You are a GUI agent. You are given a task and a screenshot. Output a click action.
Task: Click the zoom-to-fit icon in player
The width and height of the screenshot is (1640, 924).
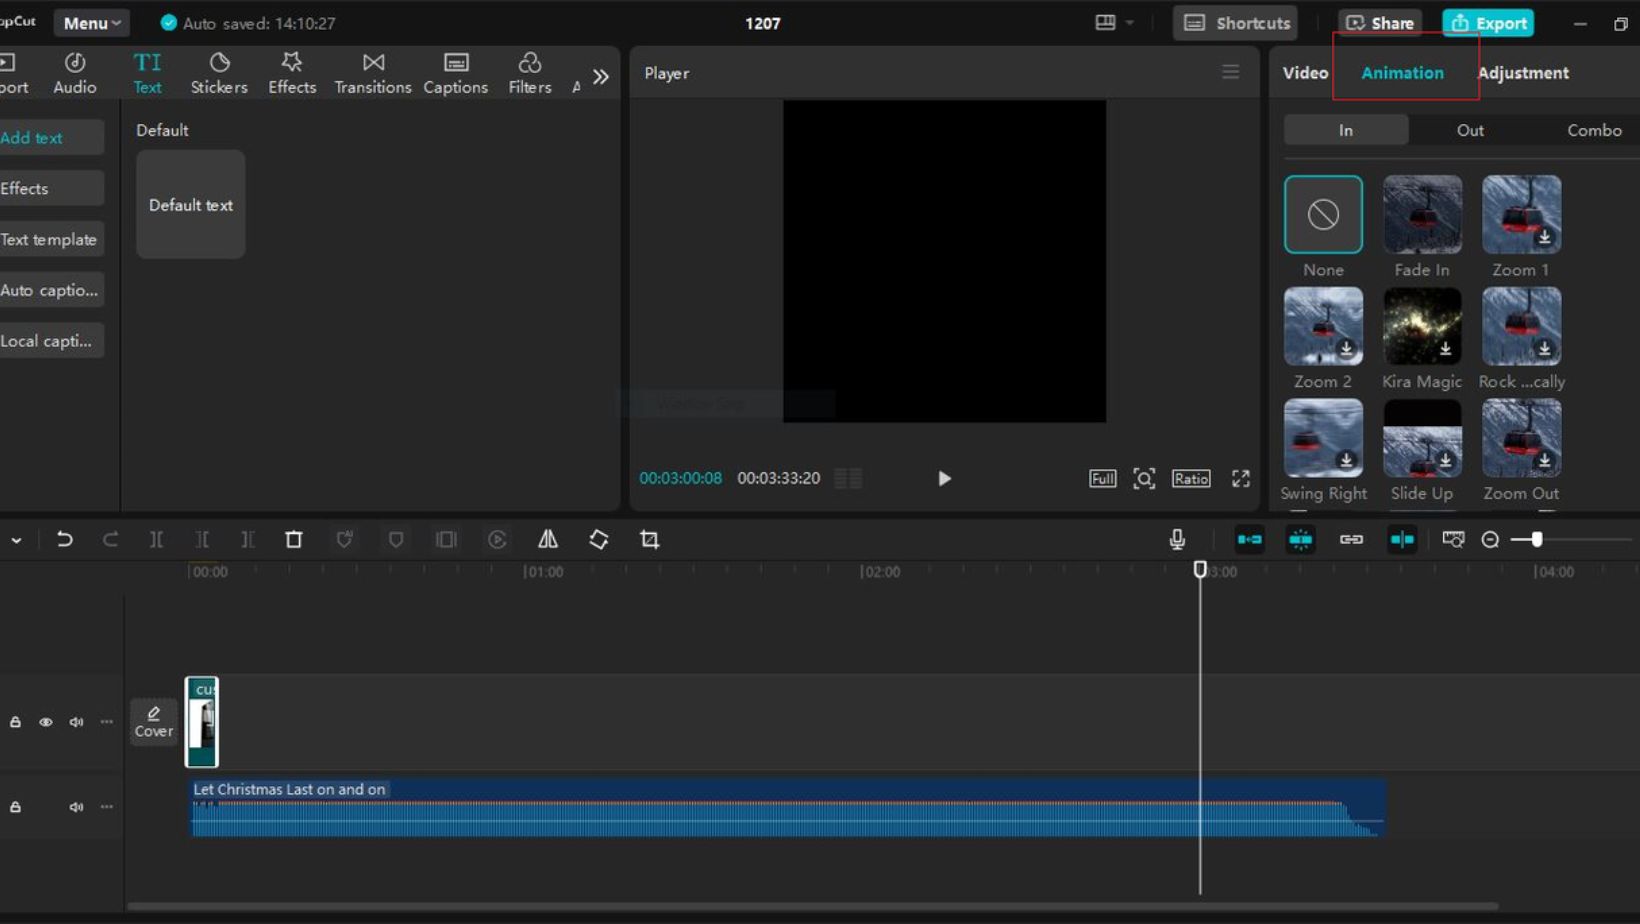tap(1144, 479)
